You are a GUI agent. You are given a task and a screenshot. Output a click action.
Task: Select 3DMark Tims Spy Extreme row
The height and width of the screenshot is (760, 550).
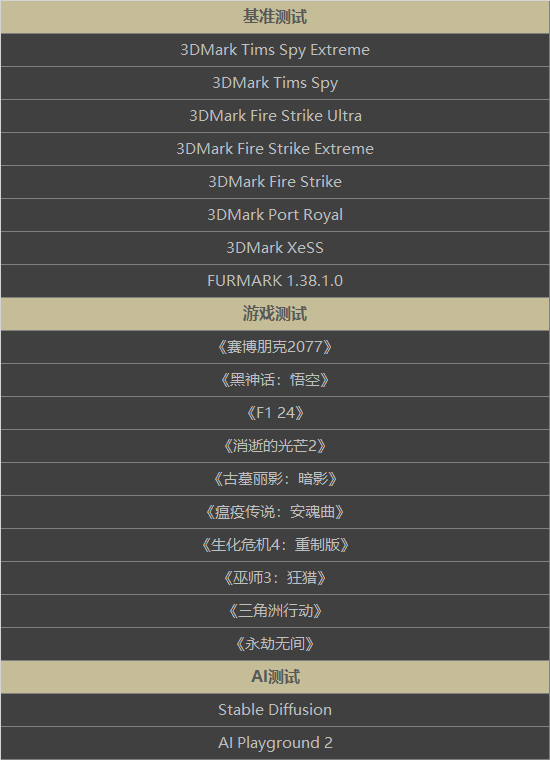pyautogui.click(x=275, y=50)
